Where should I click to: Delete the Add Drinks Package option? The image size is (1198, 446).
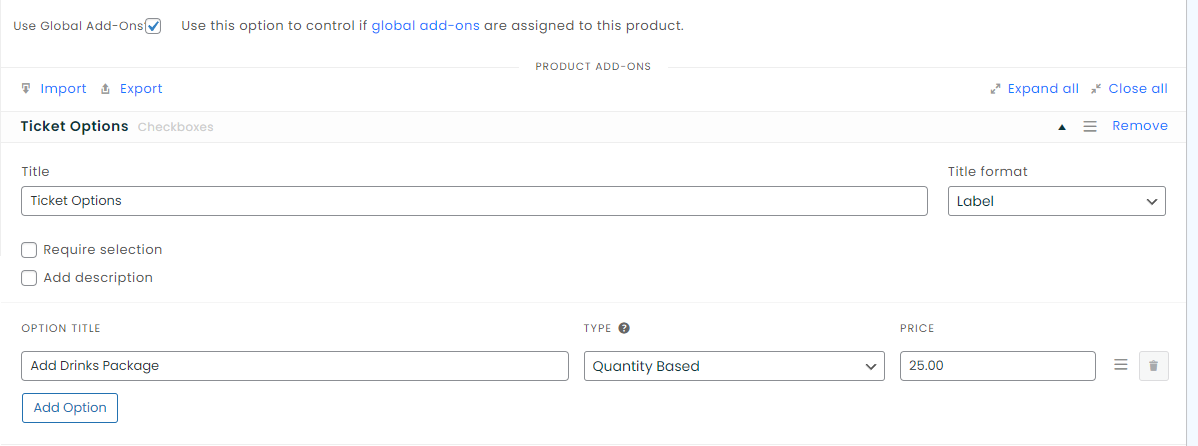1153,366
